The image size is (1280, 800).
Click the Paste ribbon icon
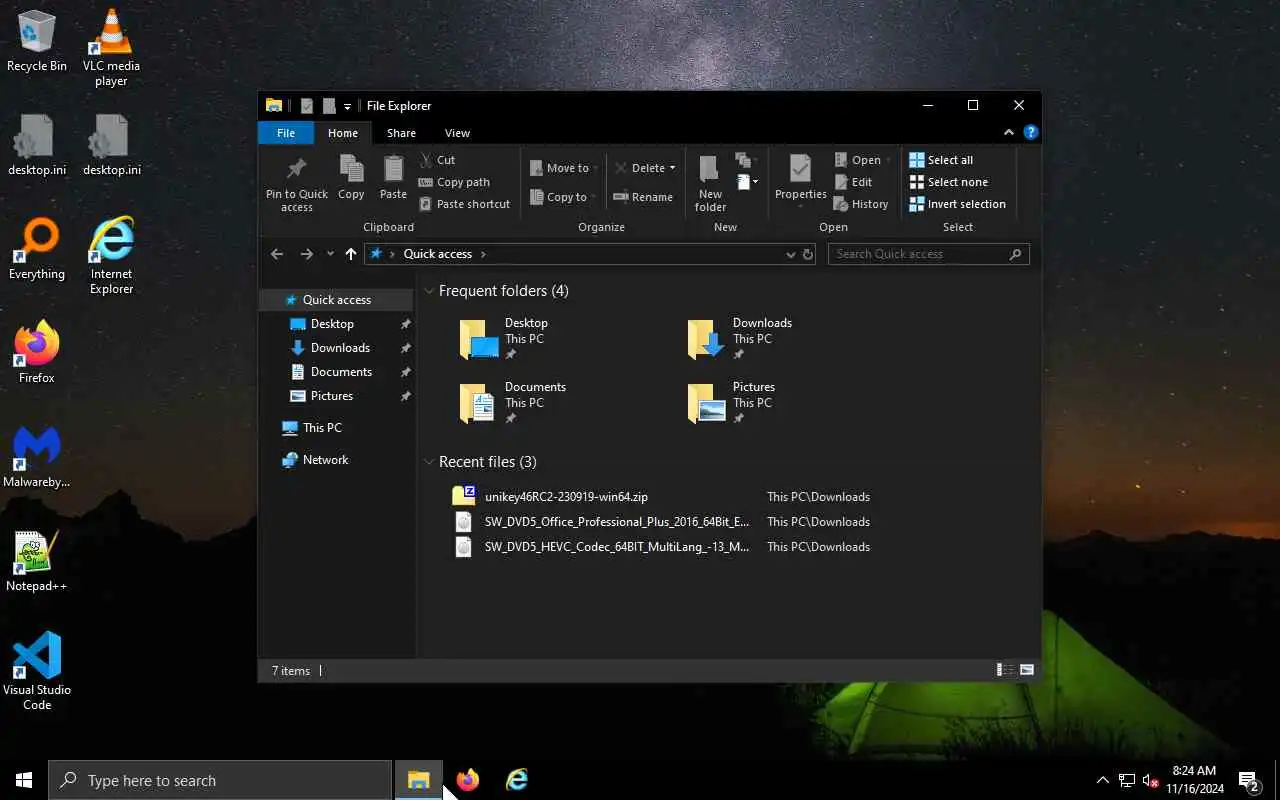[x=393, y=178]
